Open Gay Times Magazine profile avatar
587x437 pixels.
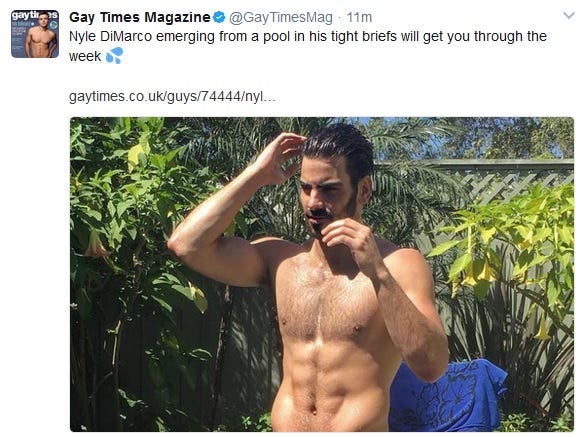pyautogui.click(x=35, y=34)
